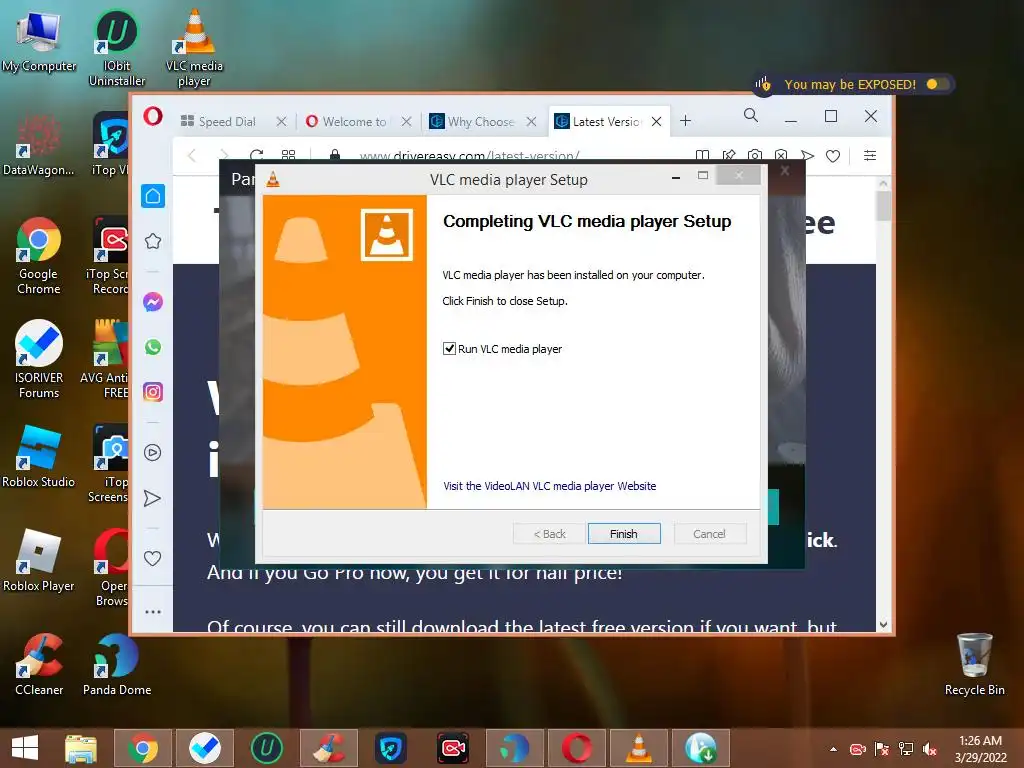Click Opera icon in taskbar

tap(577, 748)
